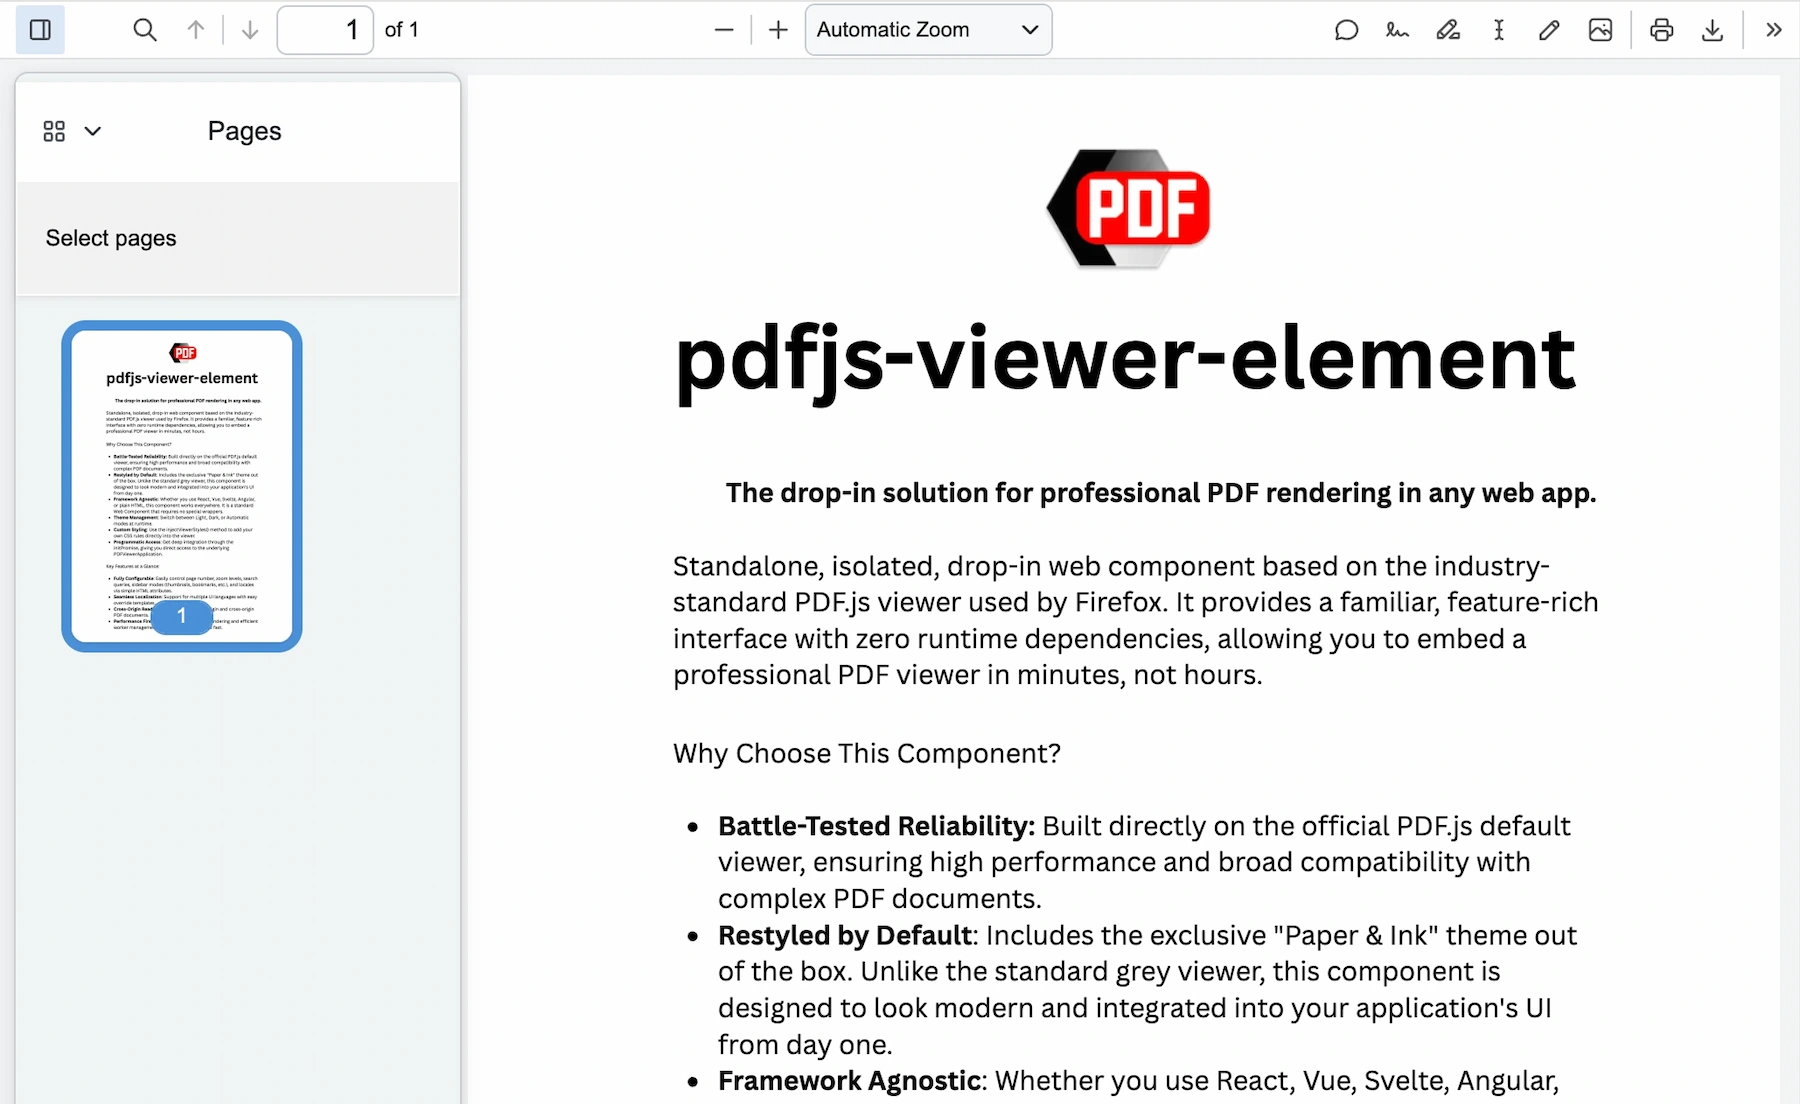This screenshot has width=1800, height=1104.
Task: Select the add image tool
Action: point(1600,30)
